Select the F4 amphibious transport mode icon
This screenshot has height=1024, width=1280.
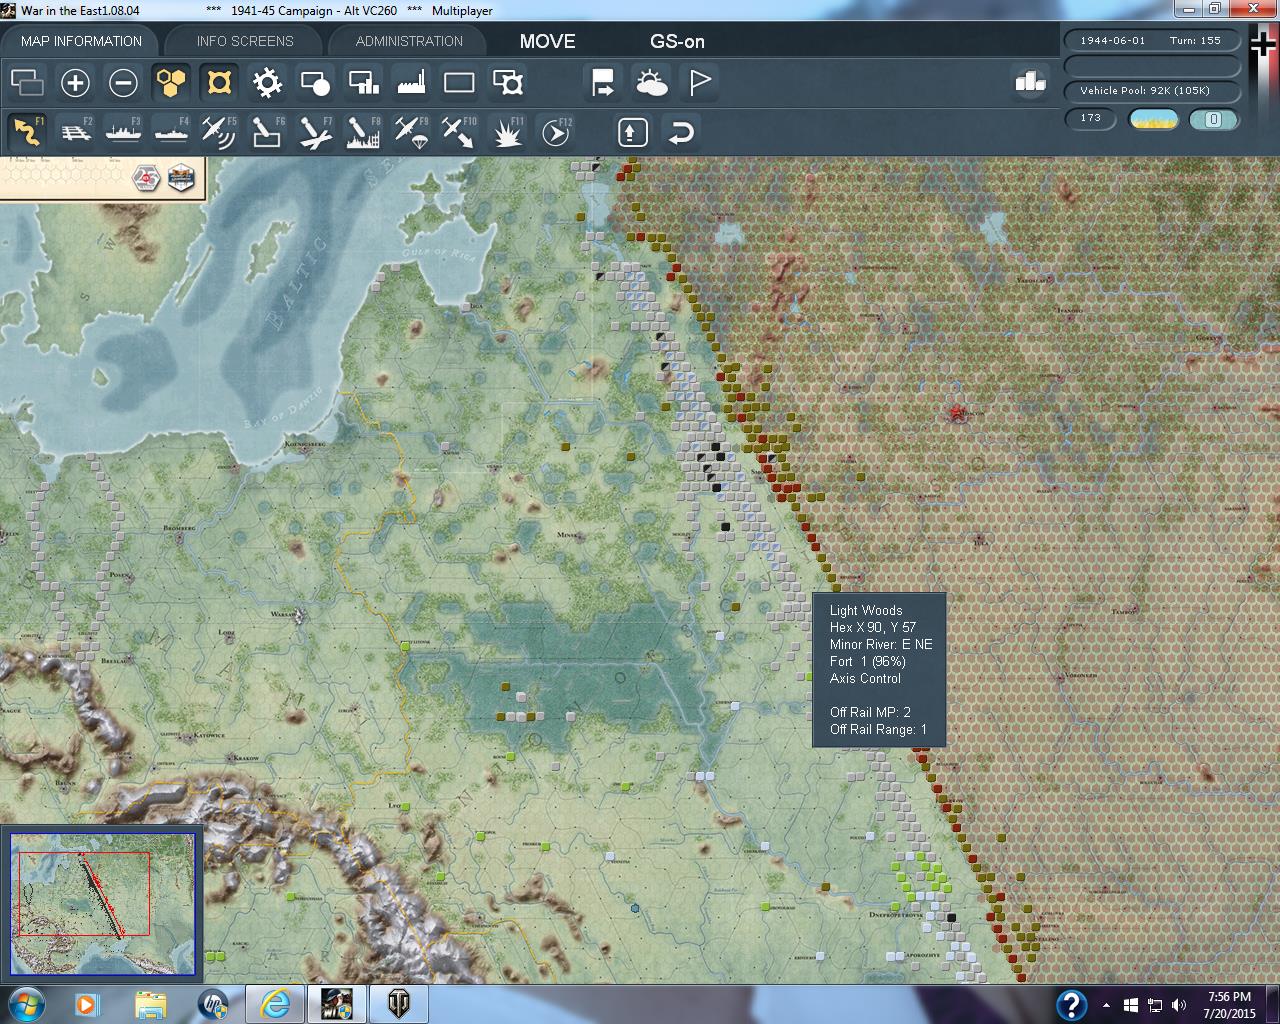click(171, 132)
